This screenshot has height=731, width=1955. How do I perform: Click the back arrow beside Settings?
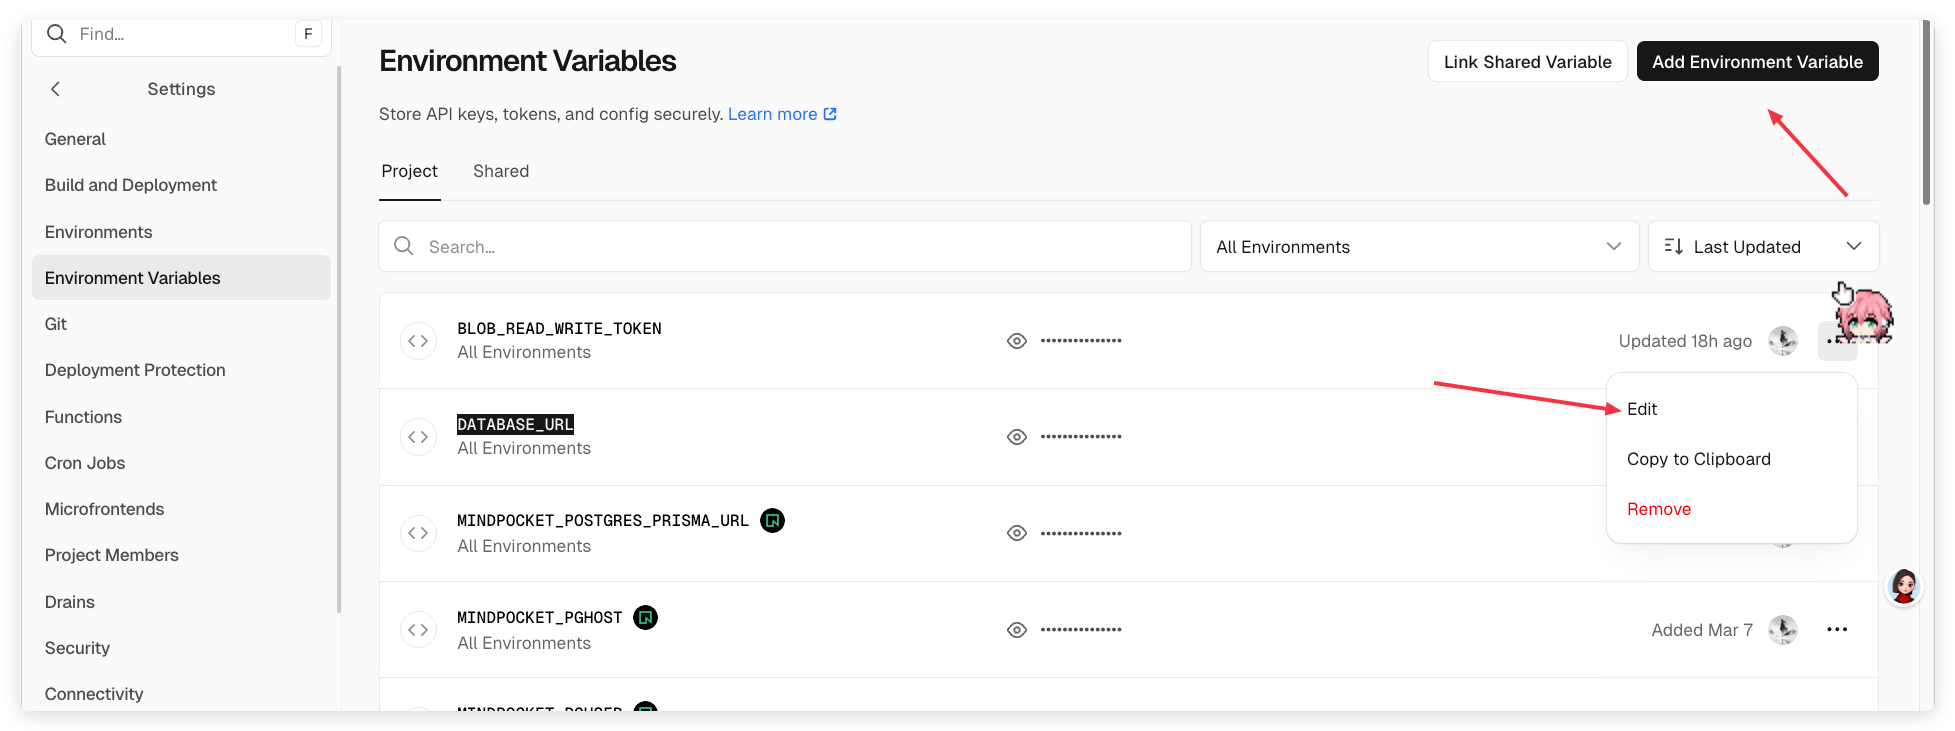tap(56, 89)
